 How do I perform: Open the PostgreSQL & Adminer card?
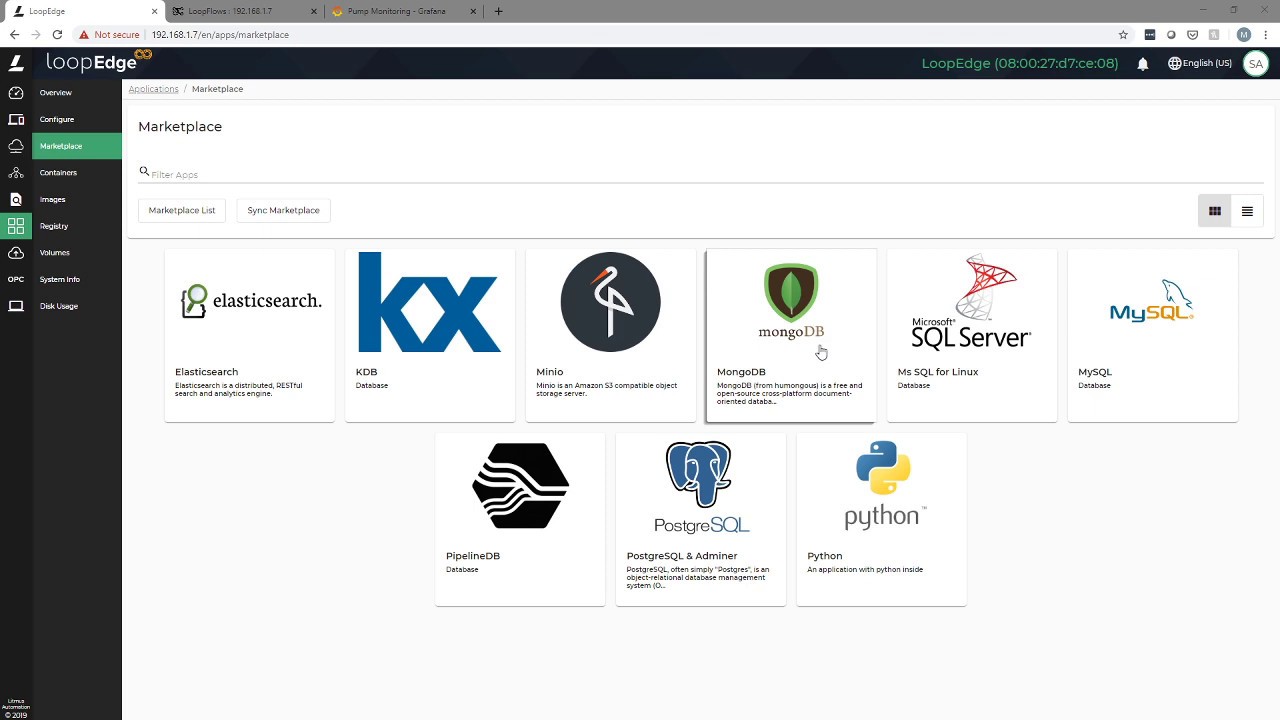pyautogui.click(x=701, y=520)
